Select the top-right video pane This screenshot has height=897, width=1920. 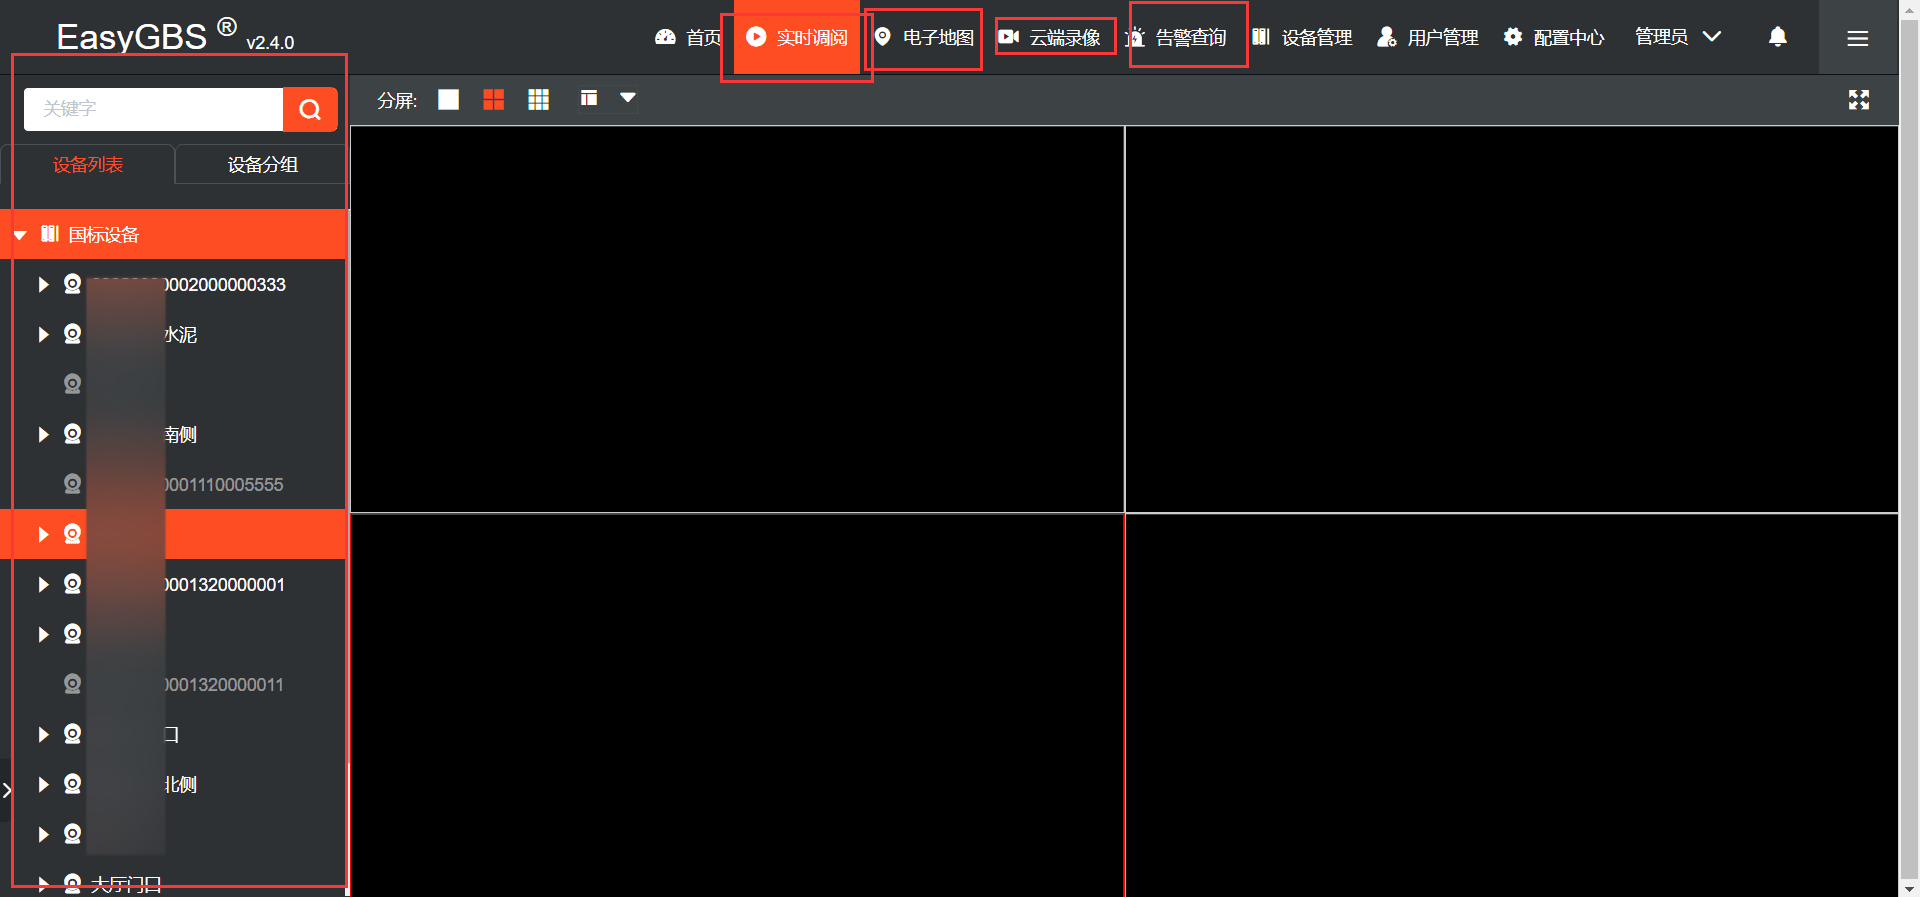tap(1512, 319)
